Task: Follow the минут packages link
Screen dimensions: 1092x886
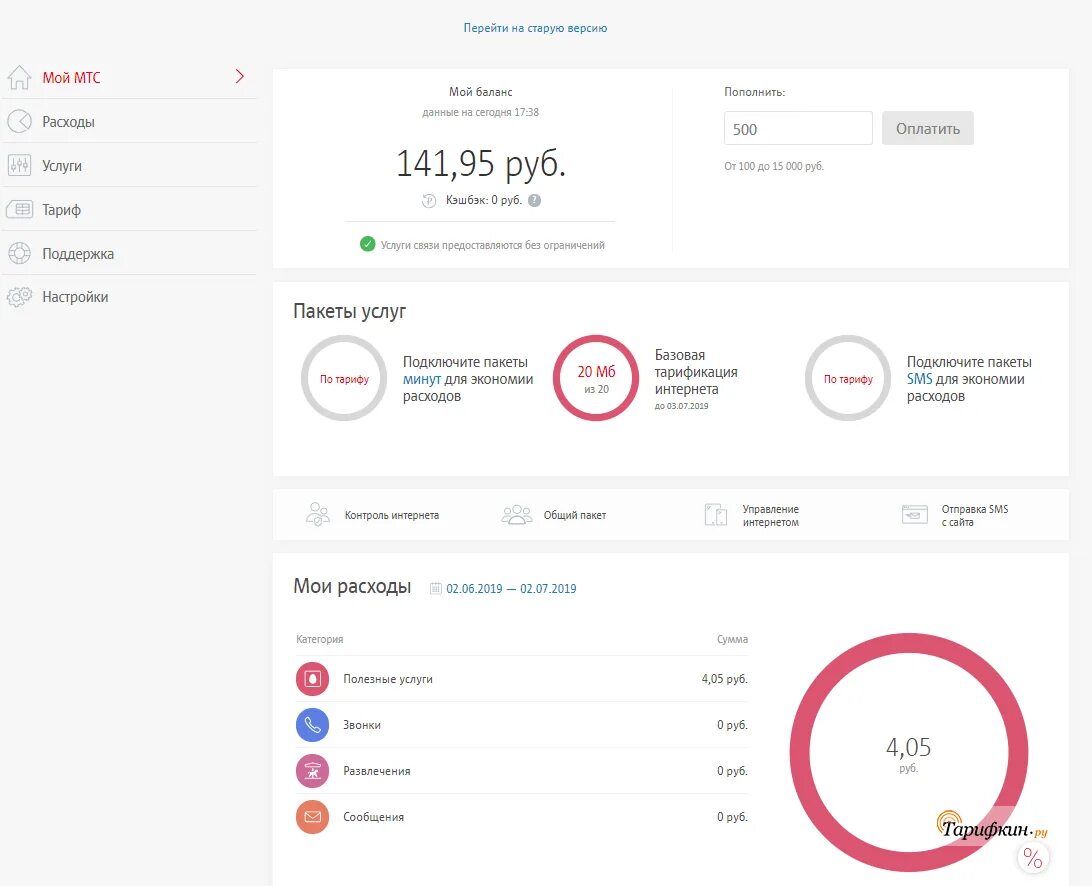Action: (x=421, y=380)
